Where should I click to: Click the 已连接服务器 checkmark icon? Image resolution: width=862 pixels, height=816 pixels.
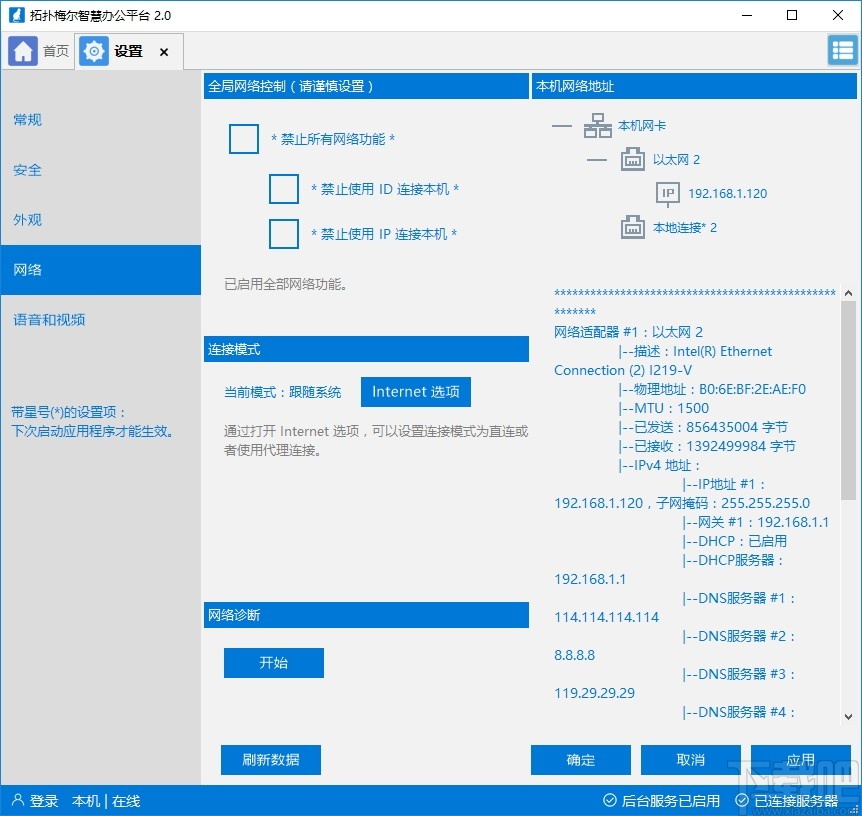click(741, 800)
